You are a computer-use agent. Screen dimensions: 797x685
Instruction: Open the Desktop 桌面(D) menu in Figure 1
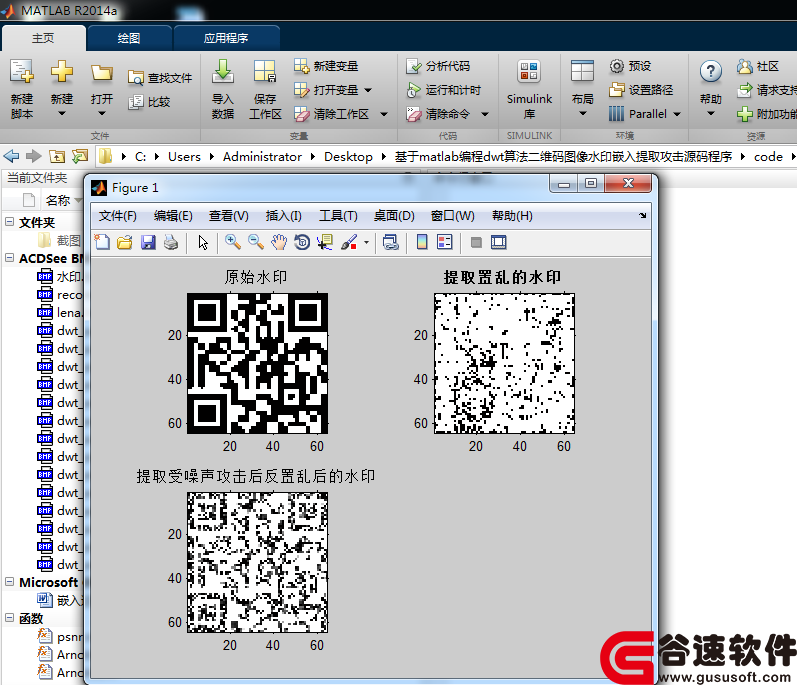pyautogui.click(x=394, y=216)
